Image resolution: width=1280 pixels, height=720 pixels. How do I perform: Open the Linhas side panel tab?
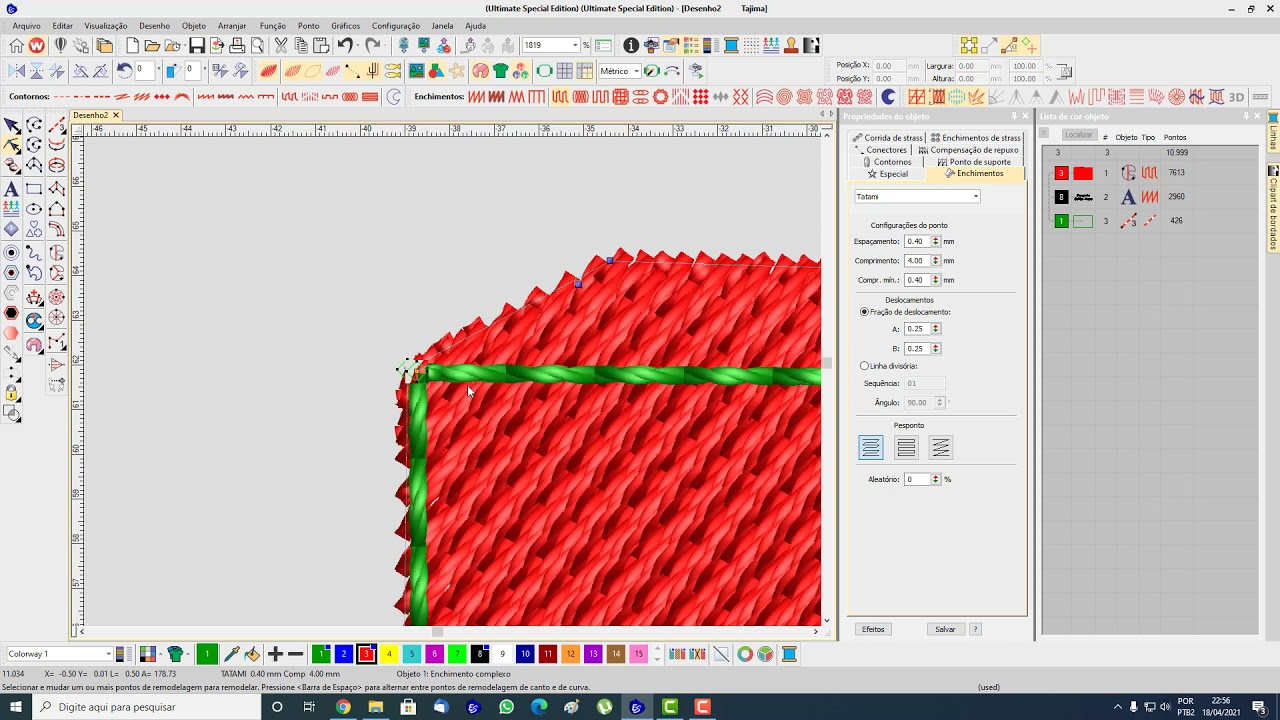click(1273, 133)
